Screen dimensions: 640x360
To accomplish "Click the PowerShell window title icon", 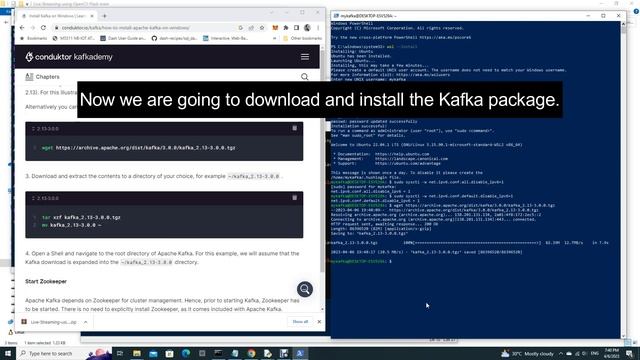I will pos(336,16).
